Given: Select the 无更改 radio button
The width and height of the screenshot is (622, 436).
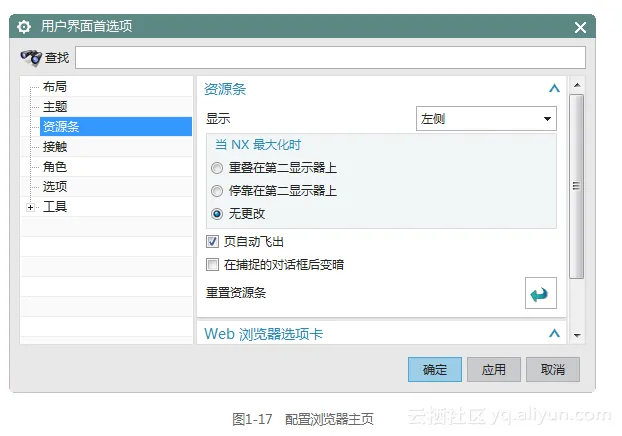Looking at the screenshot, I should [217, 214].
